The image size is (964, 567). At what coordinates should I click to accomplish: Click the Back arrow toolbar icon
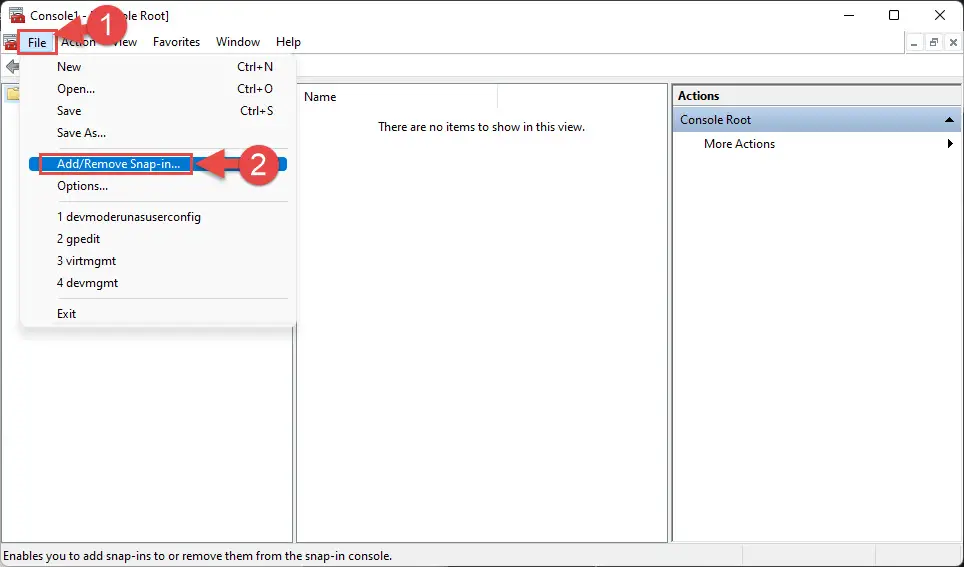(x=12, y=66)
